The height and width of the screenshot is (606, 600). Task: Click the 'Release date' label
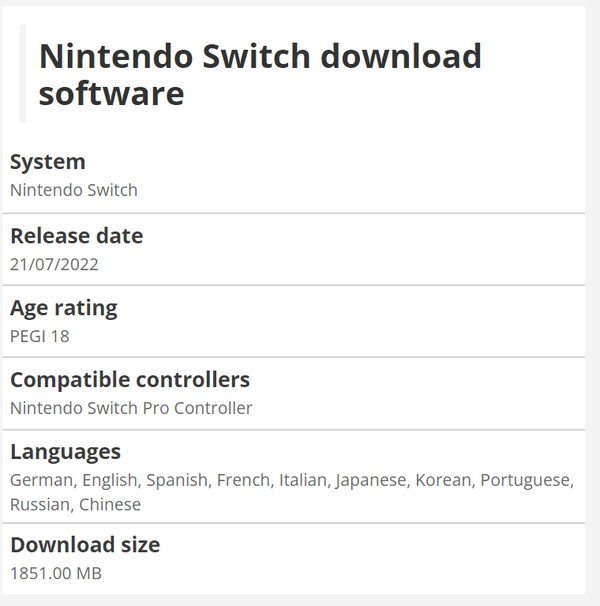tap(77, 236)
